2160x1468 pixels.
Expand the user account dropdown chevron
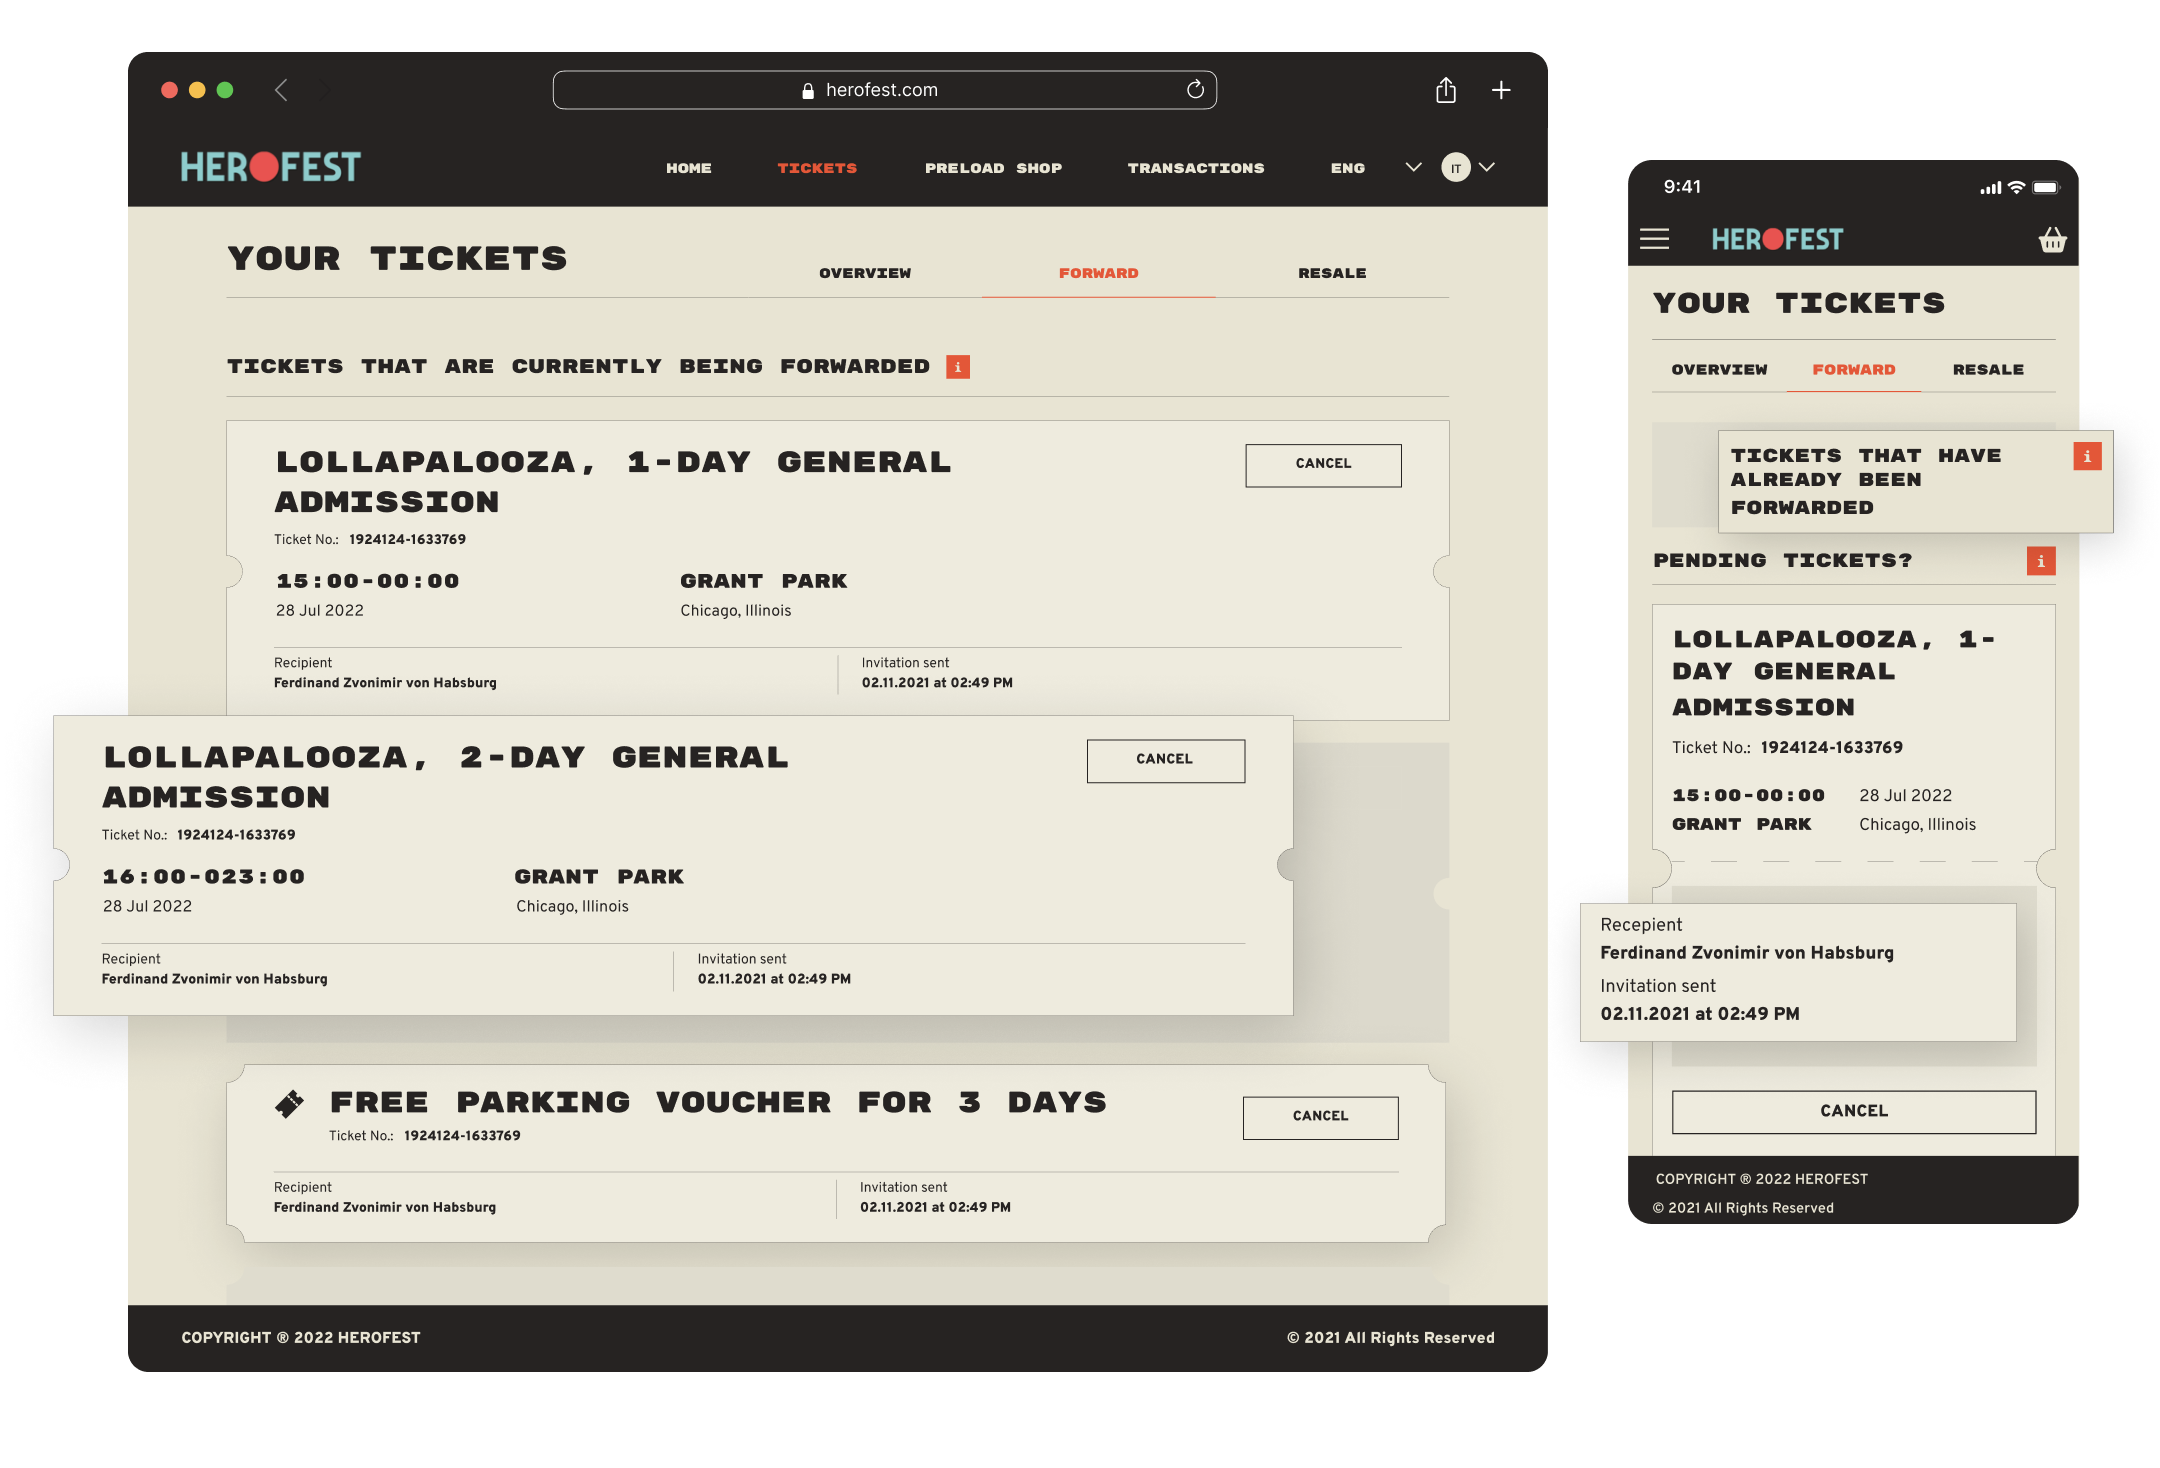pyautogui.click(x=1487, y=167)
